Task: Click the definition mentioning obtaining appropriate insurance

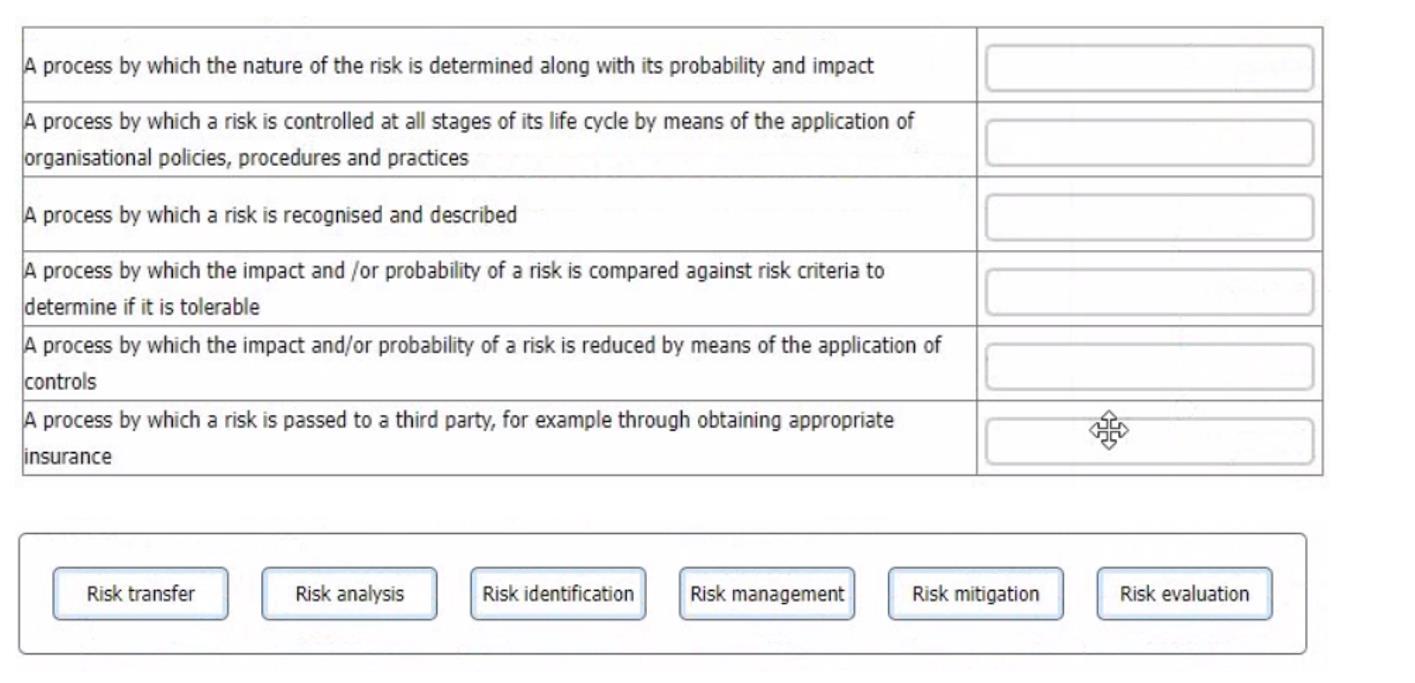Action: tap(458, 438)
